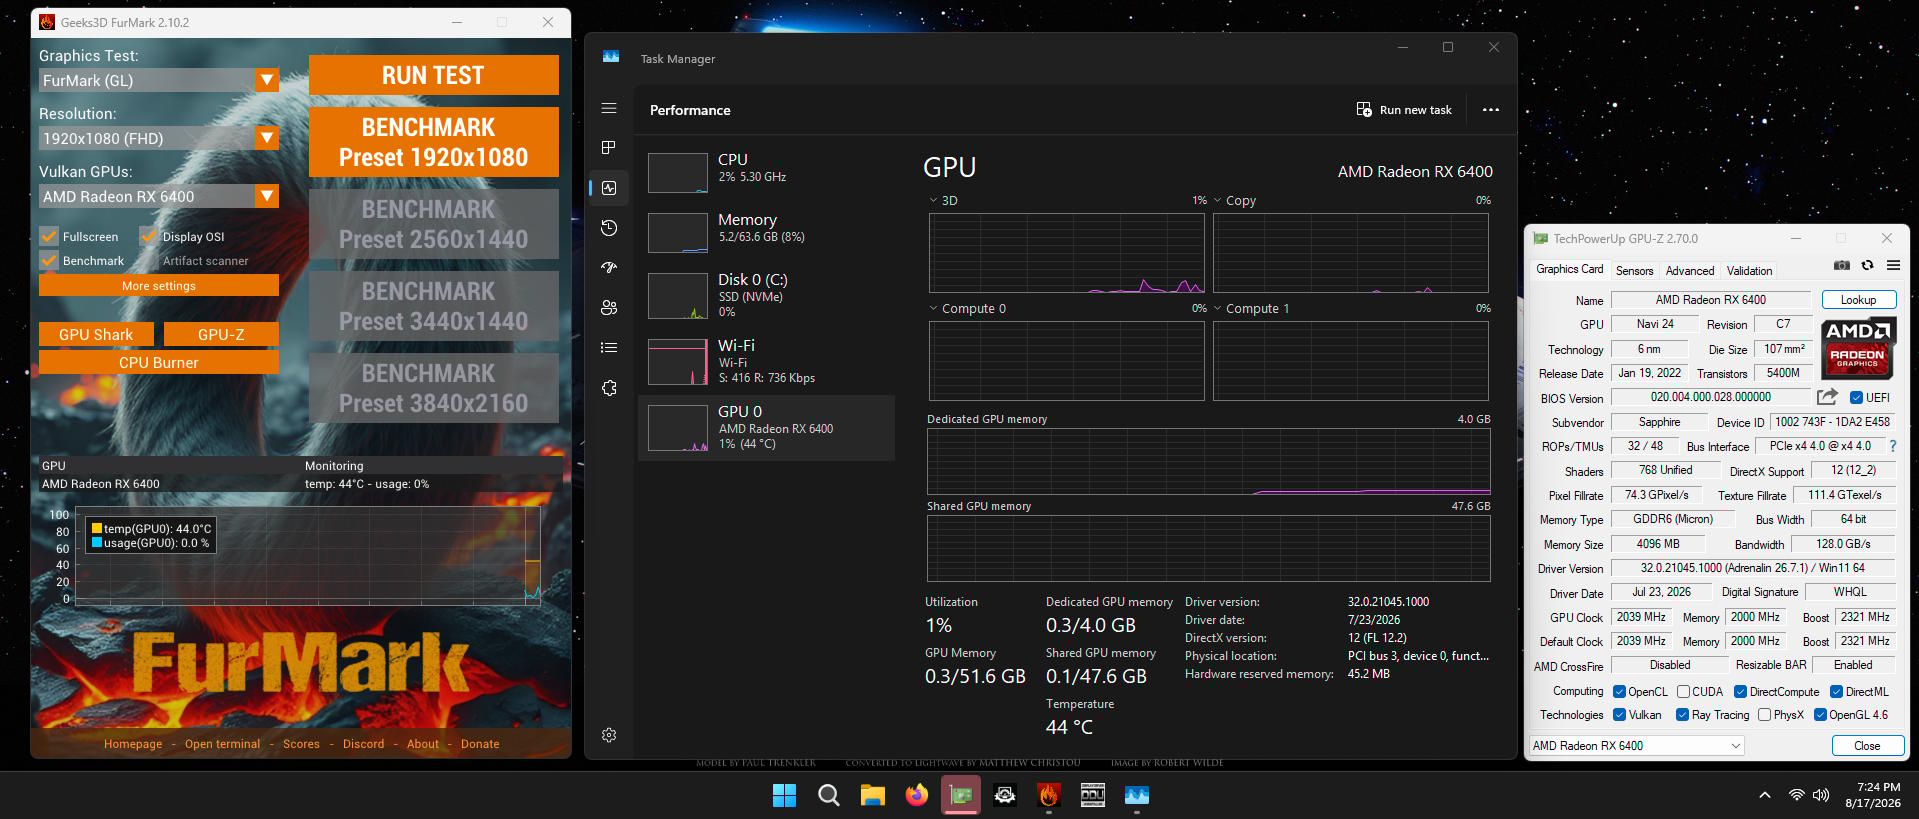Select Performance page icon in Task Manager sidebar

[609, 187]
